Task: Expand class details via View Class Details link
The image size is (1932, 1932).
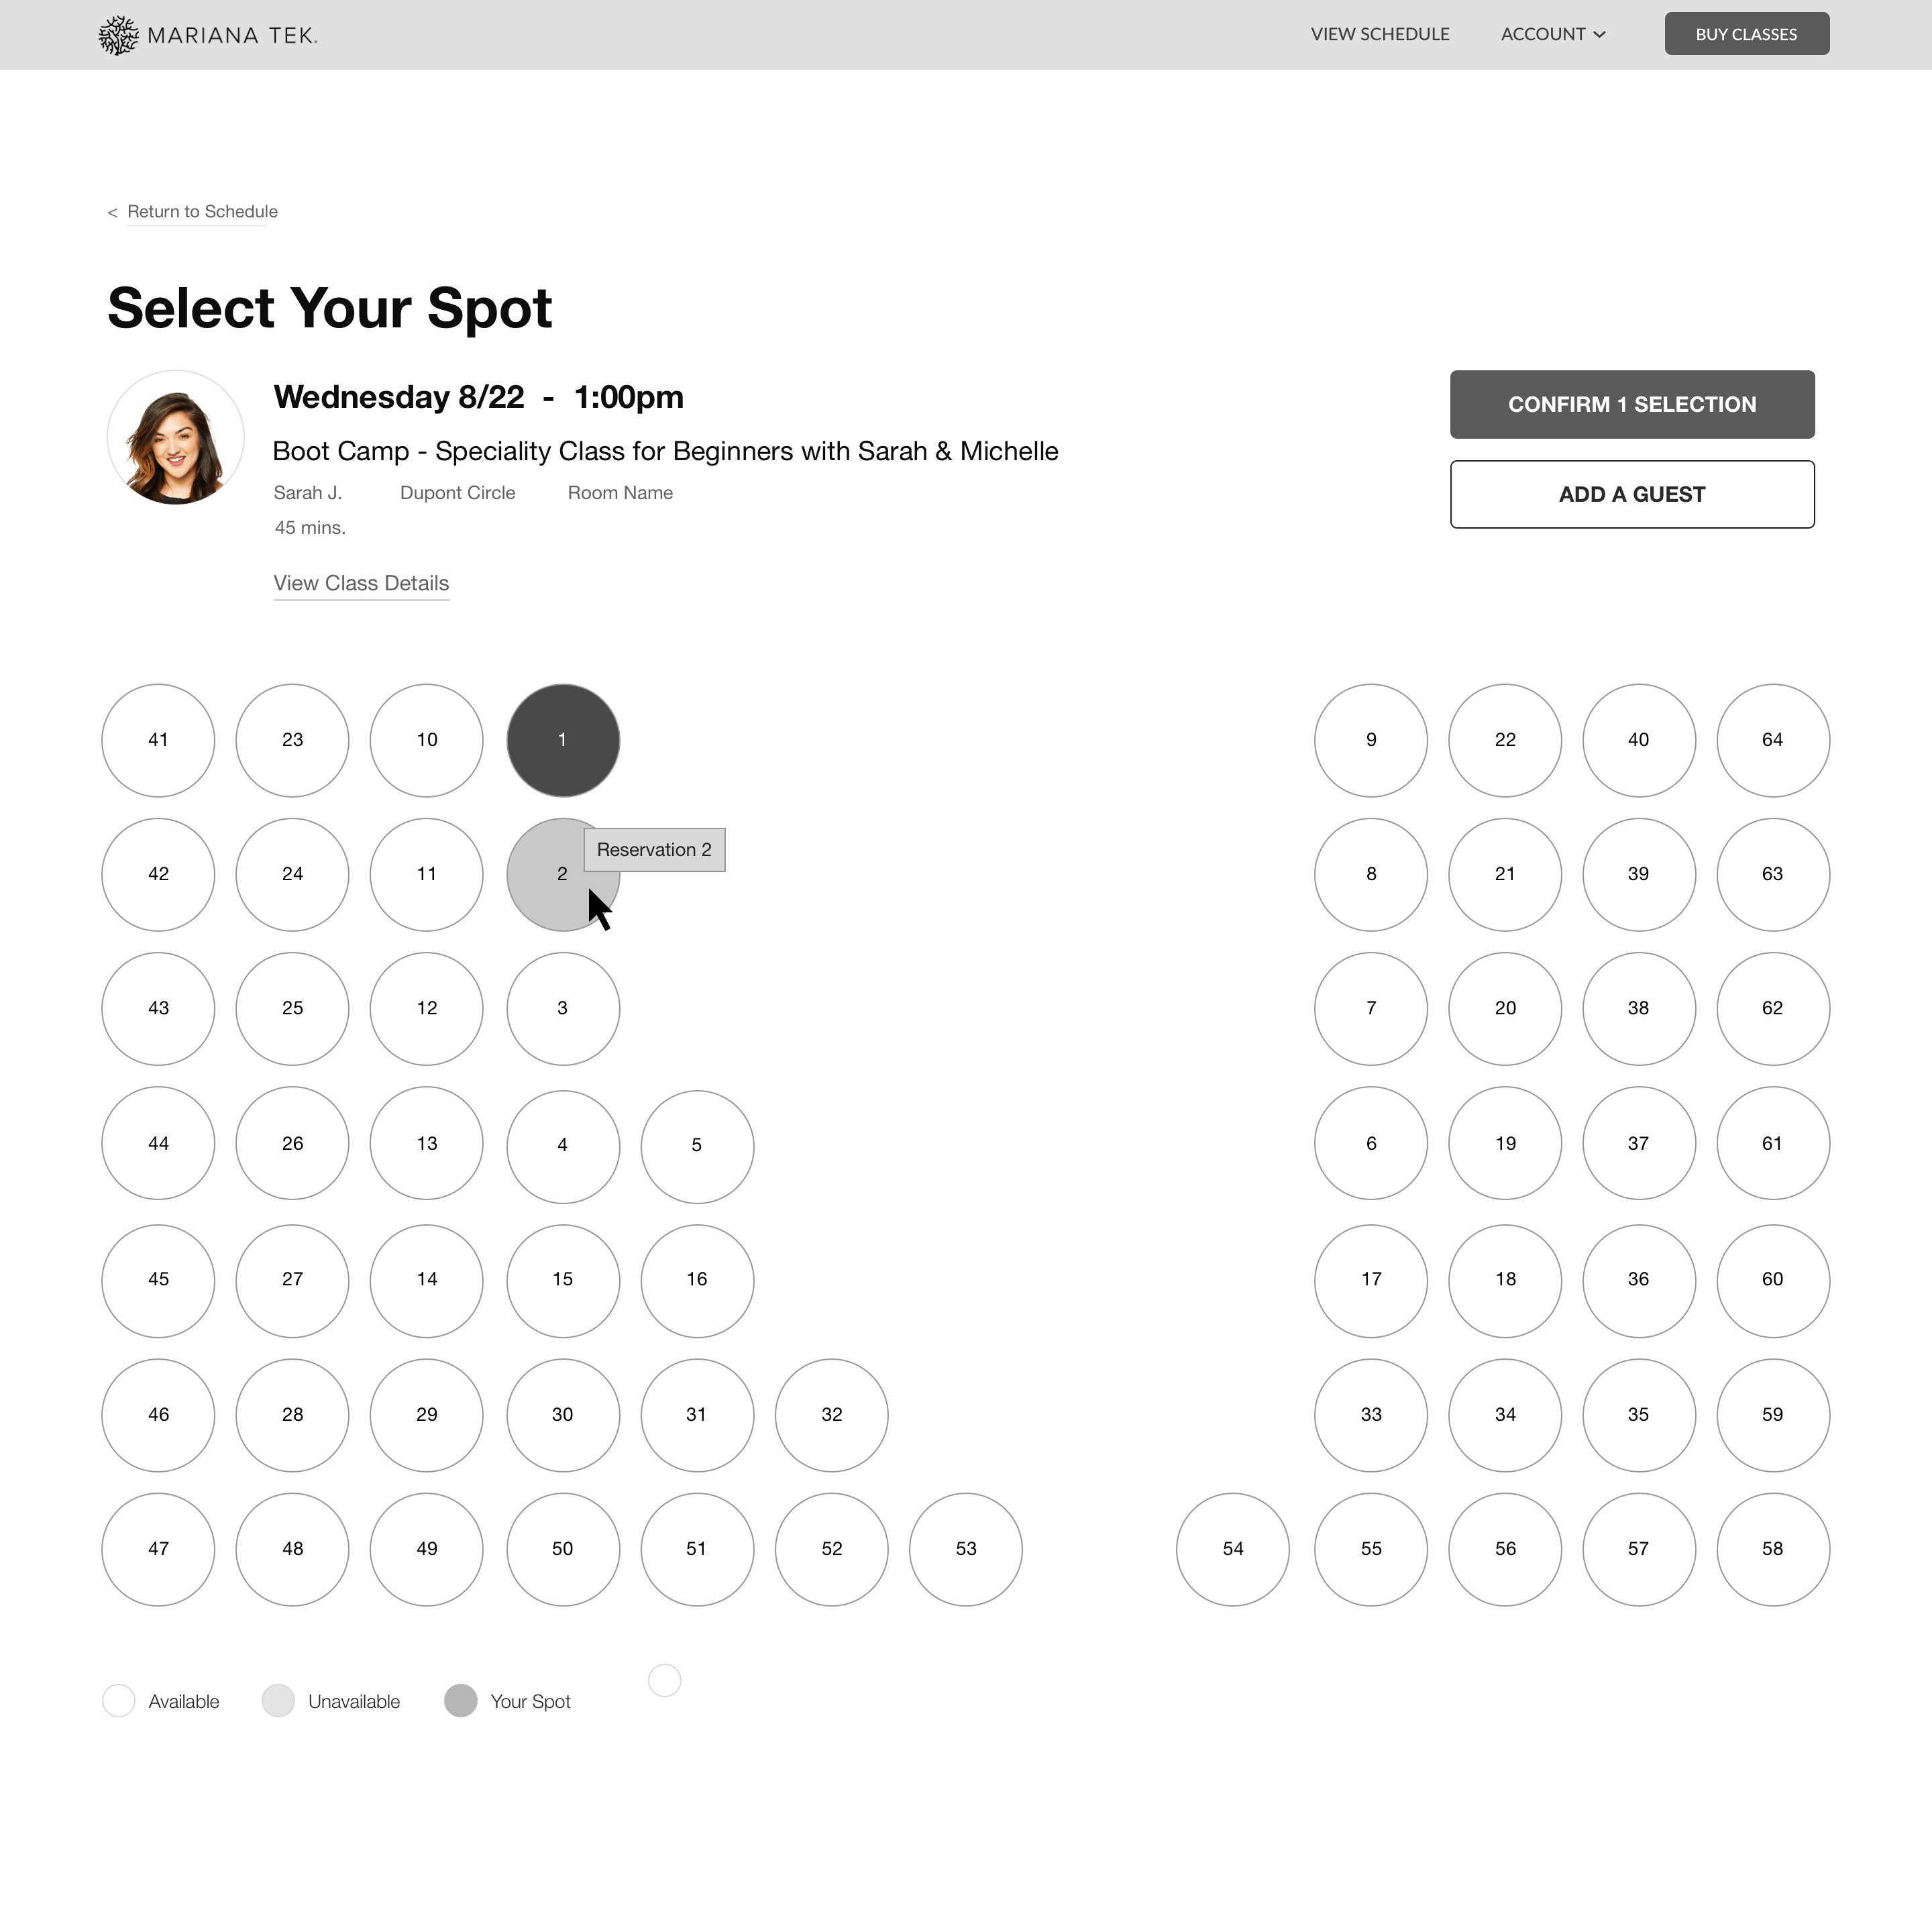Action: 361,582
